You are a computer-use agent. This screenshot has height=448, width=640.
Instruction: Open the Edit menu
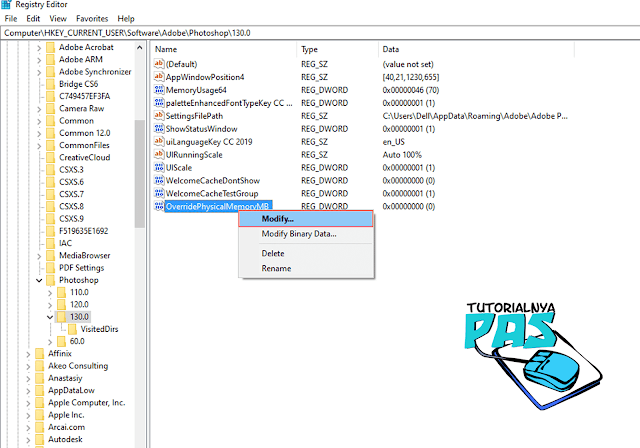point(33,19)
